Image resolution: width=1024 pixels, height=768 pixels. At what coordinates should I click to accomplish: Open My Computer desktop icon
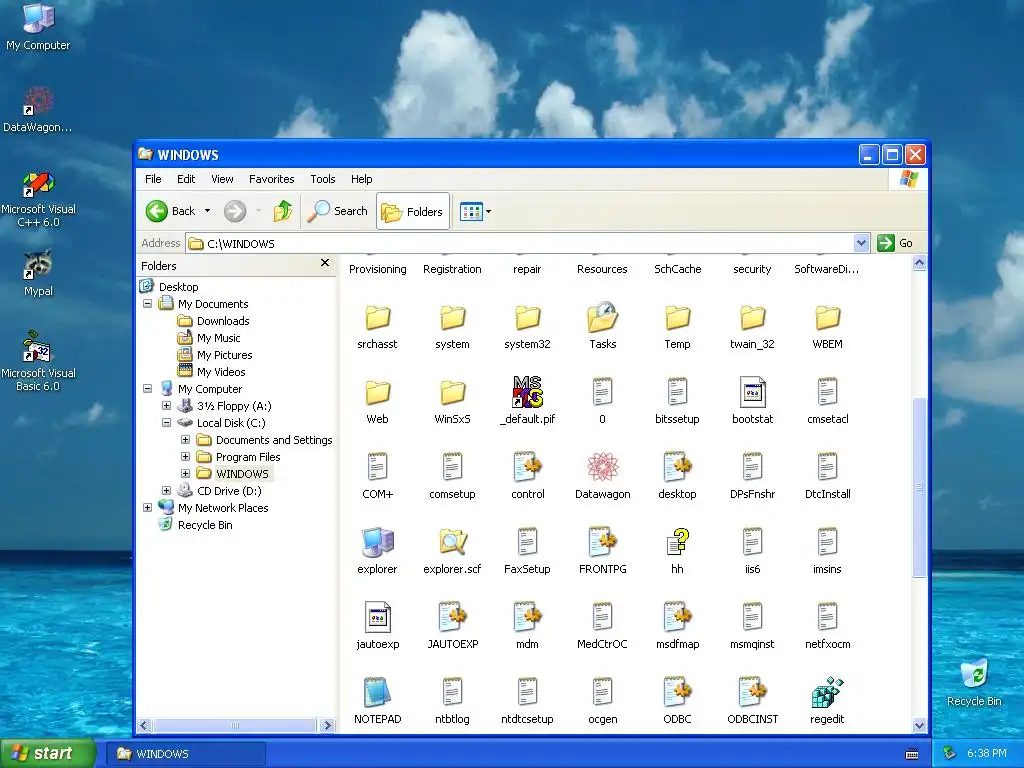pos(38,27)
